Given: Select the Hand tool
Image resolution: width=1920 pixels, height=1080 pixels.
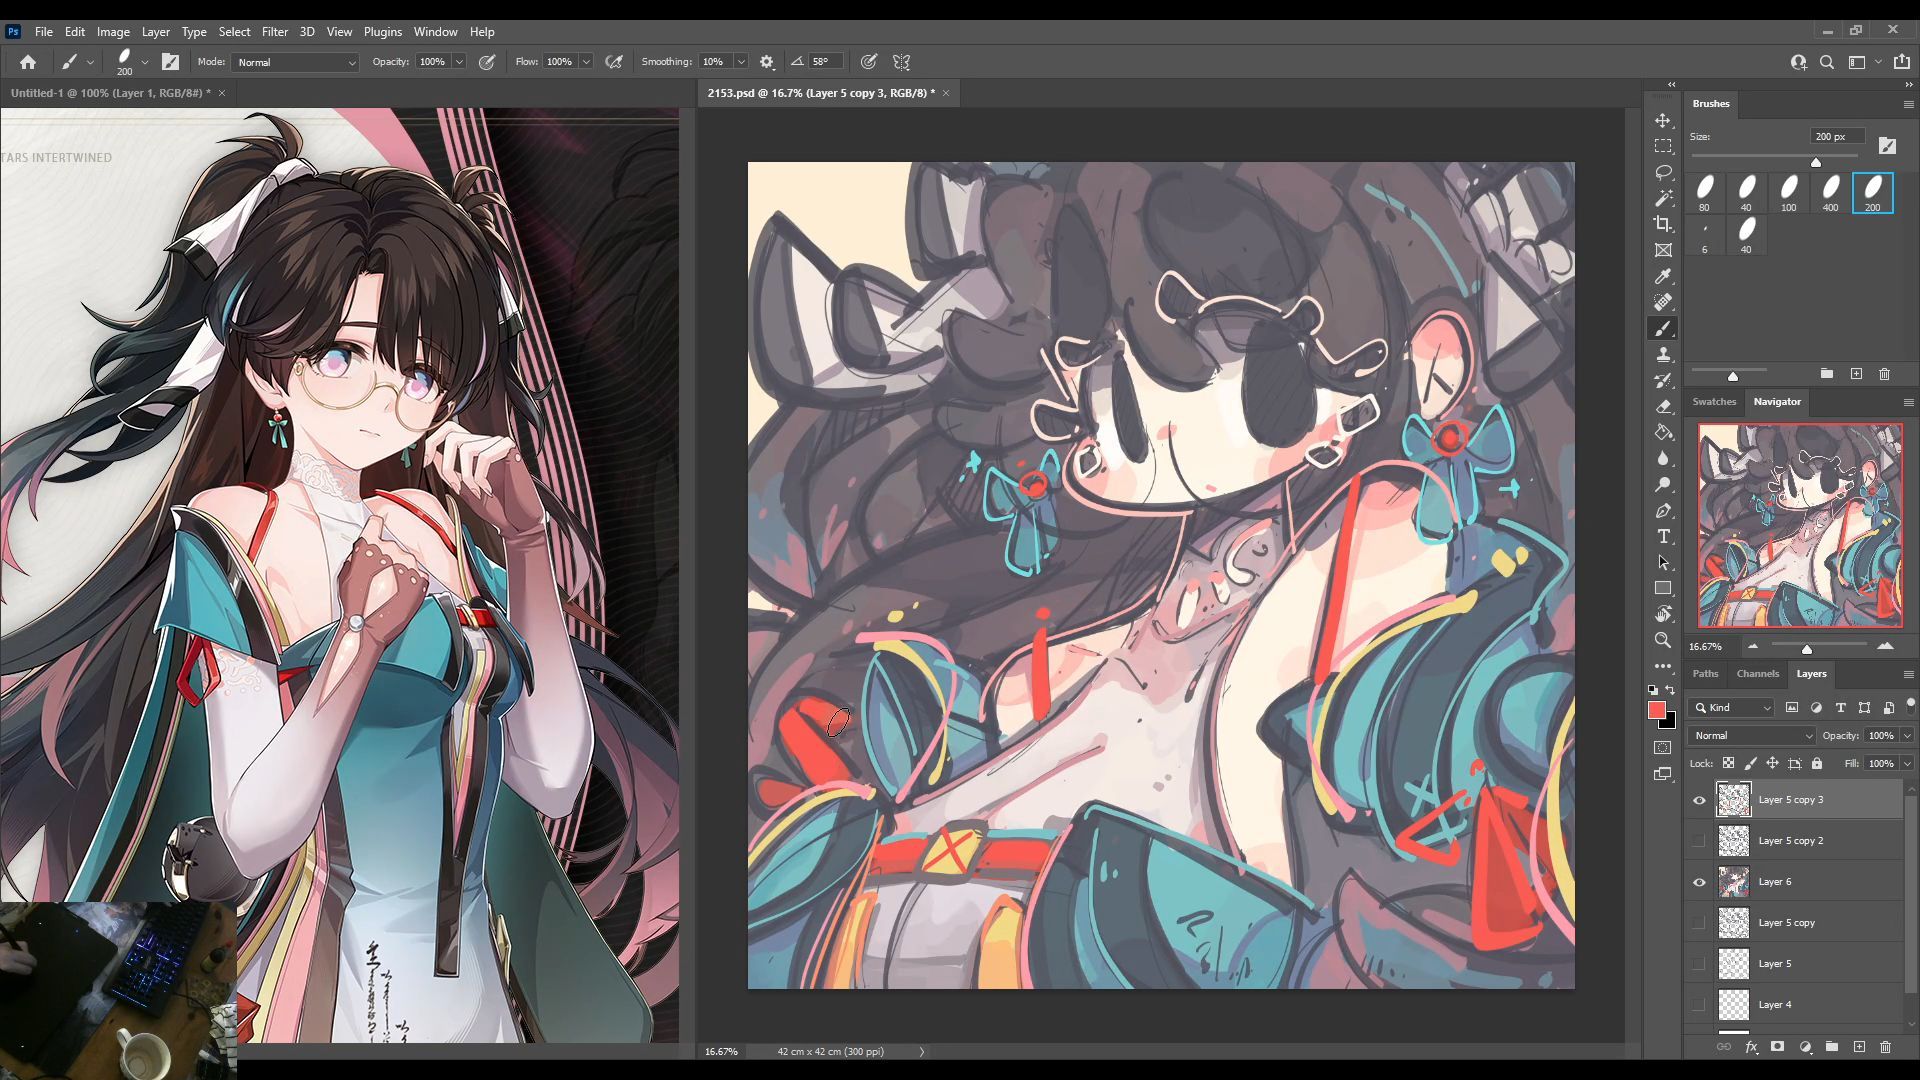Looking at the screenshot, I should pyautogui.click(x=1663, y=614).
